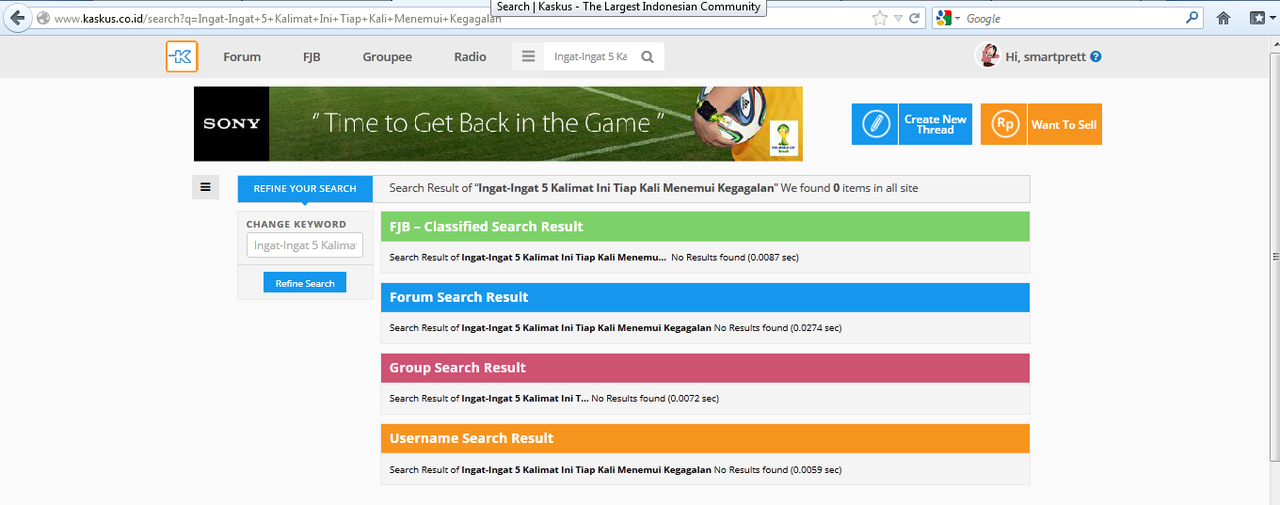Open the Radio menu item
The image size is (1280, 505).
click(x=470, y=57)
